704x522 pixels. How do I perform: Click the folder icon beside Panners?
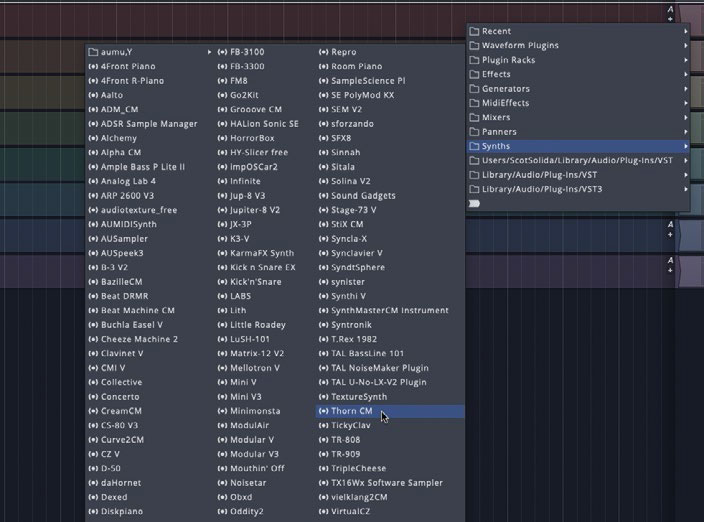click(x=474, y=132)
